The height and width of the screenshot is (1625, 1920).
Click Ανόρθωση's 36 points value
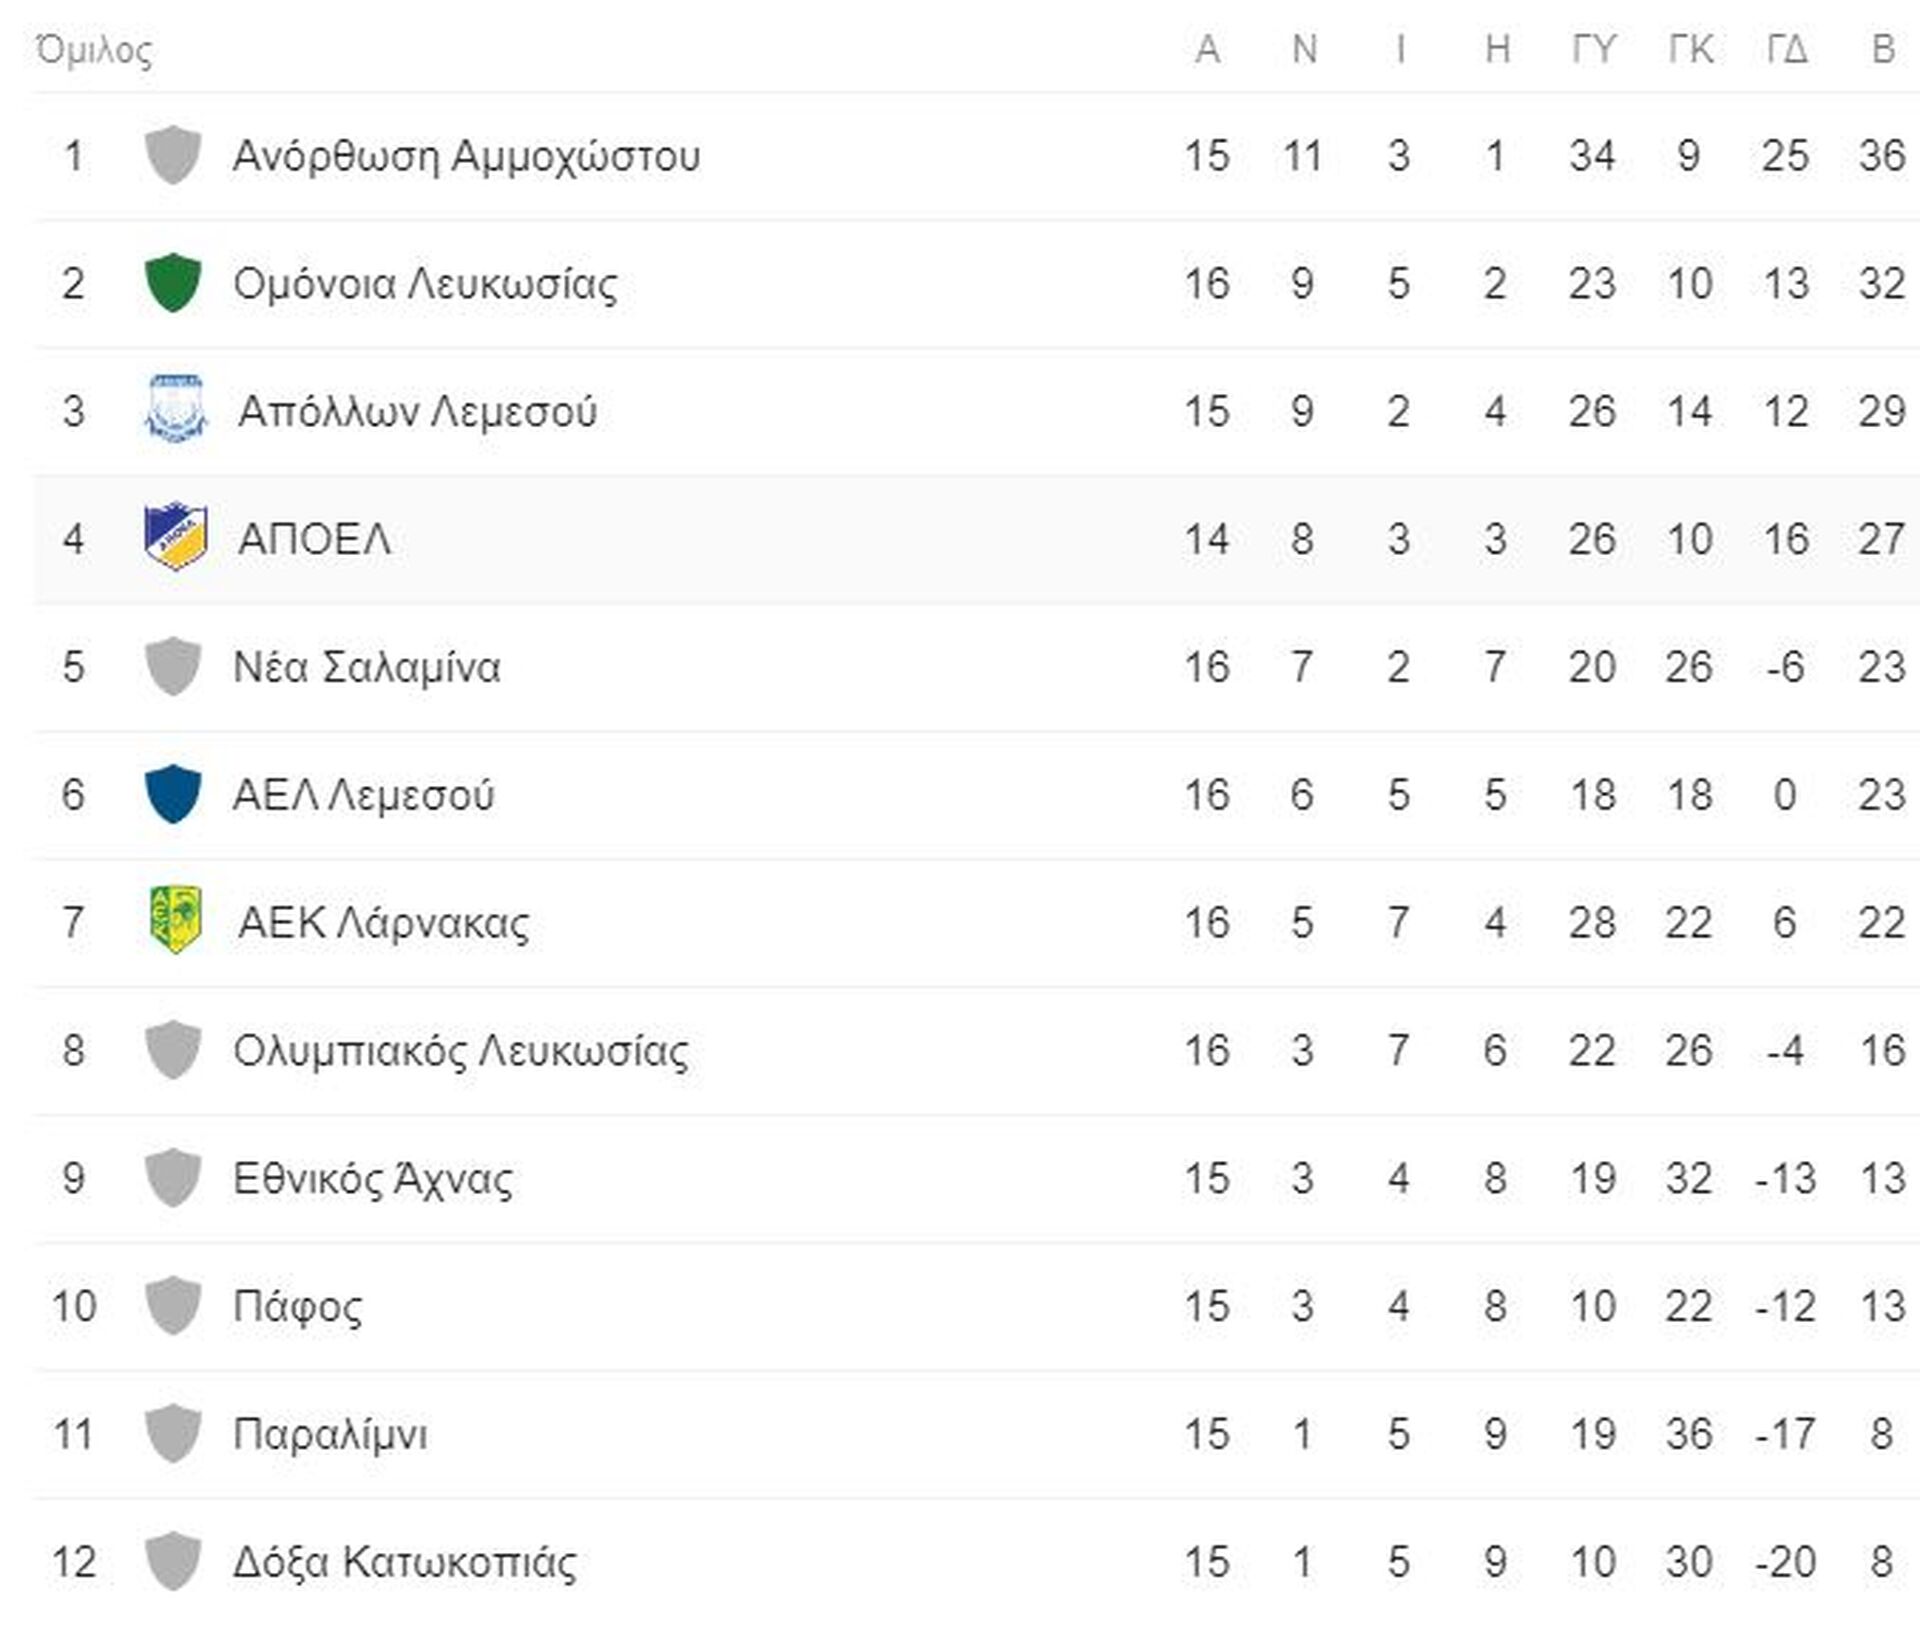[x=1882, y=156]
